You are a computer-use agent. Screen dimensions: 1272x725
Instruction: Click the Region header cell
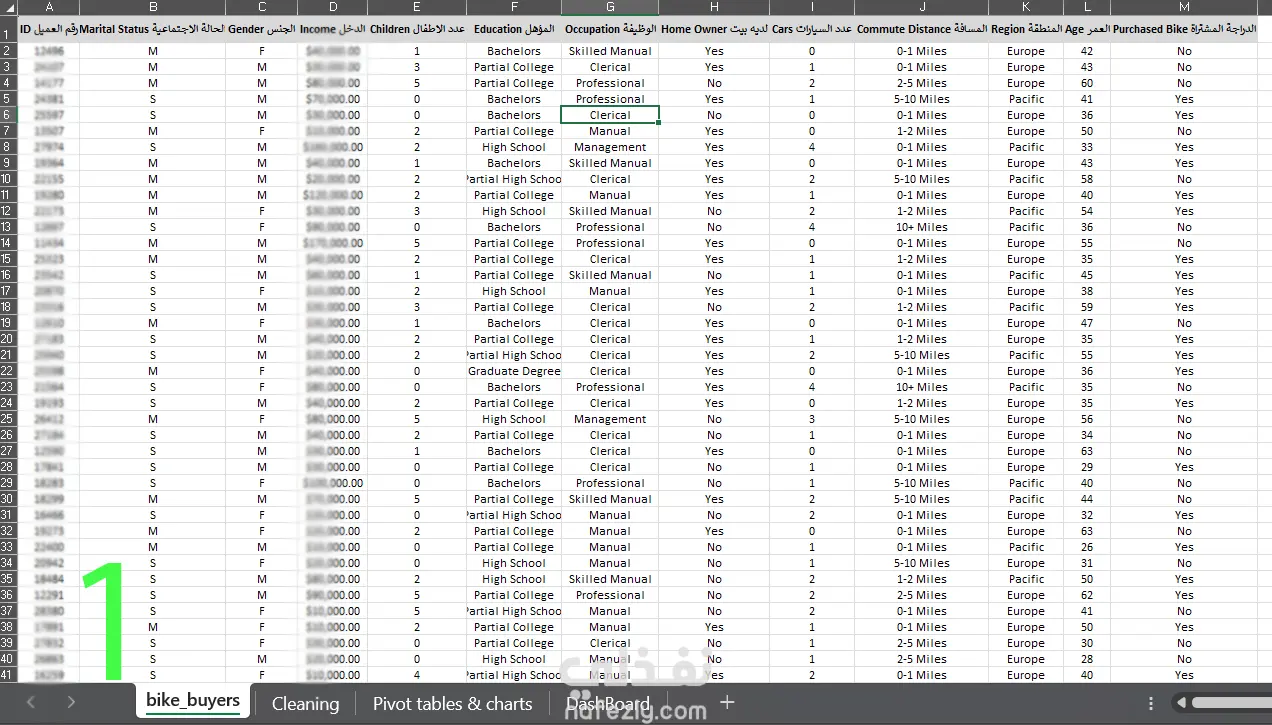pos(1026,29)
